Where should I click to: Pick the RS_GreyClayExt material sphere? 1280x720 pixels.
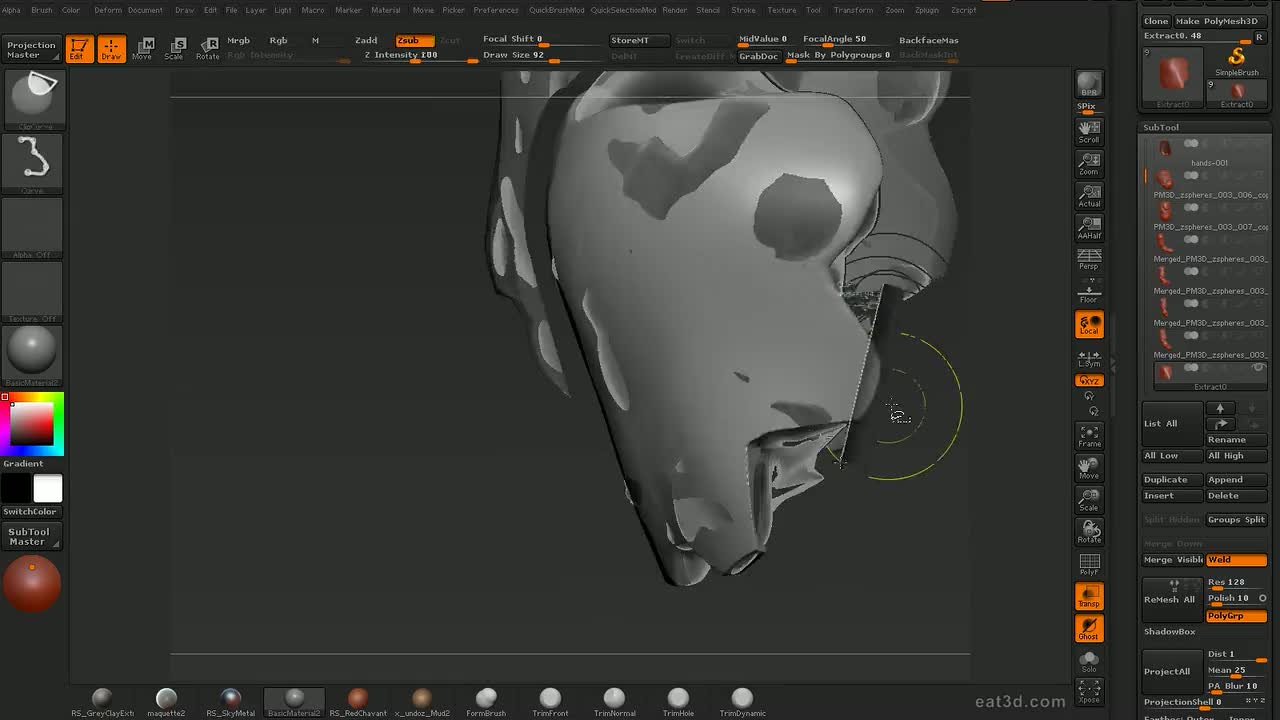pyautogui.click(x=102, y=702)
